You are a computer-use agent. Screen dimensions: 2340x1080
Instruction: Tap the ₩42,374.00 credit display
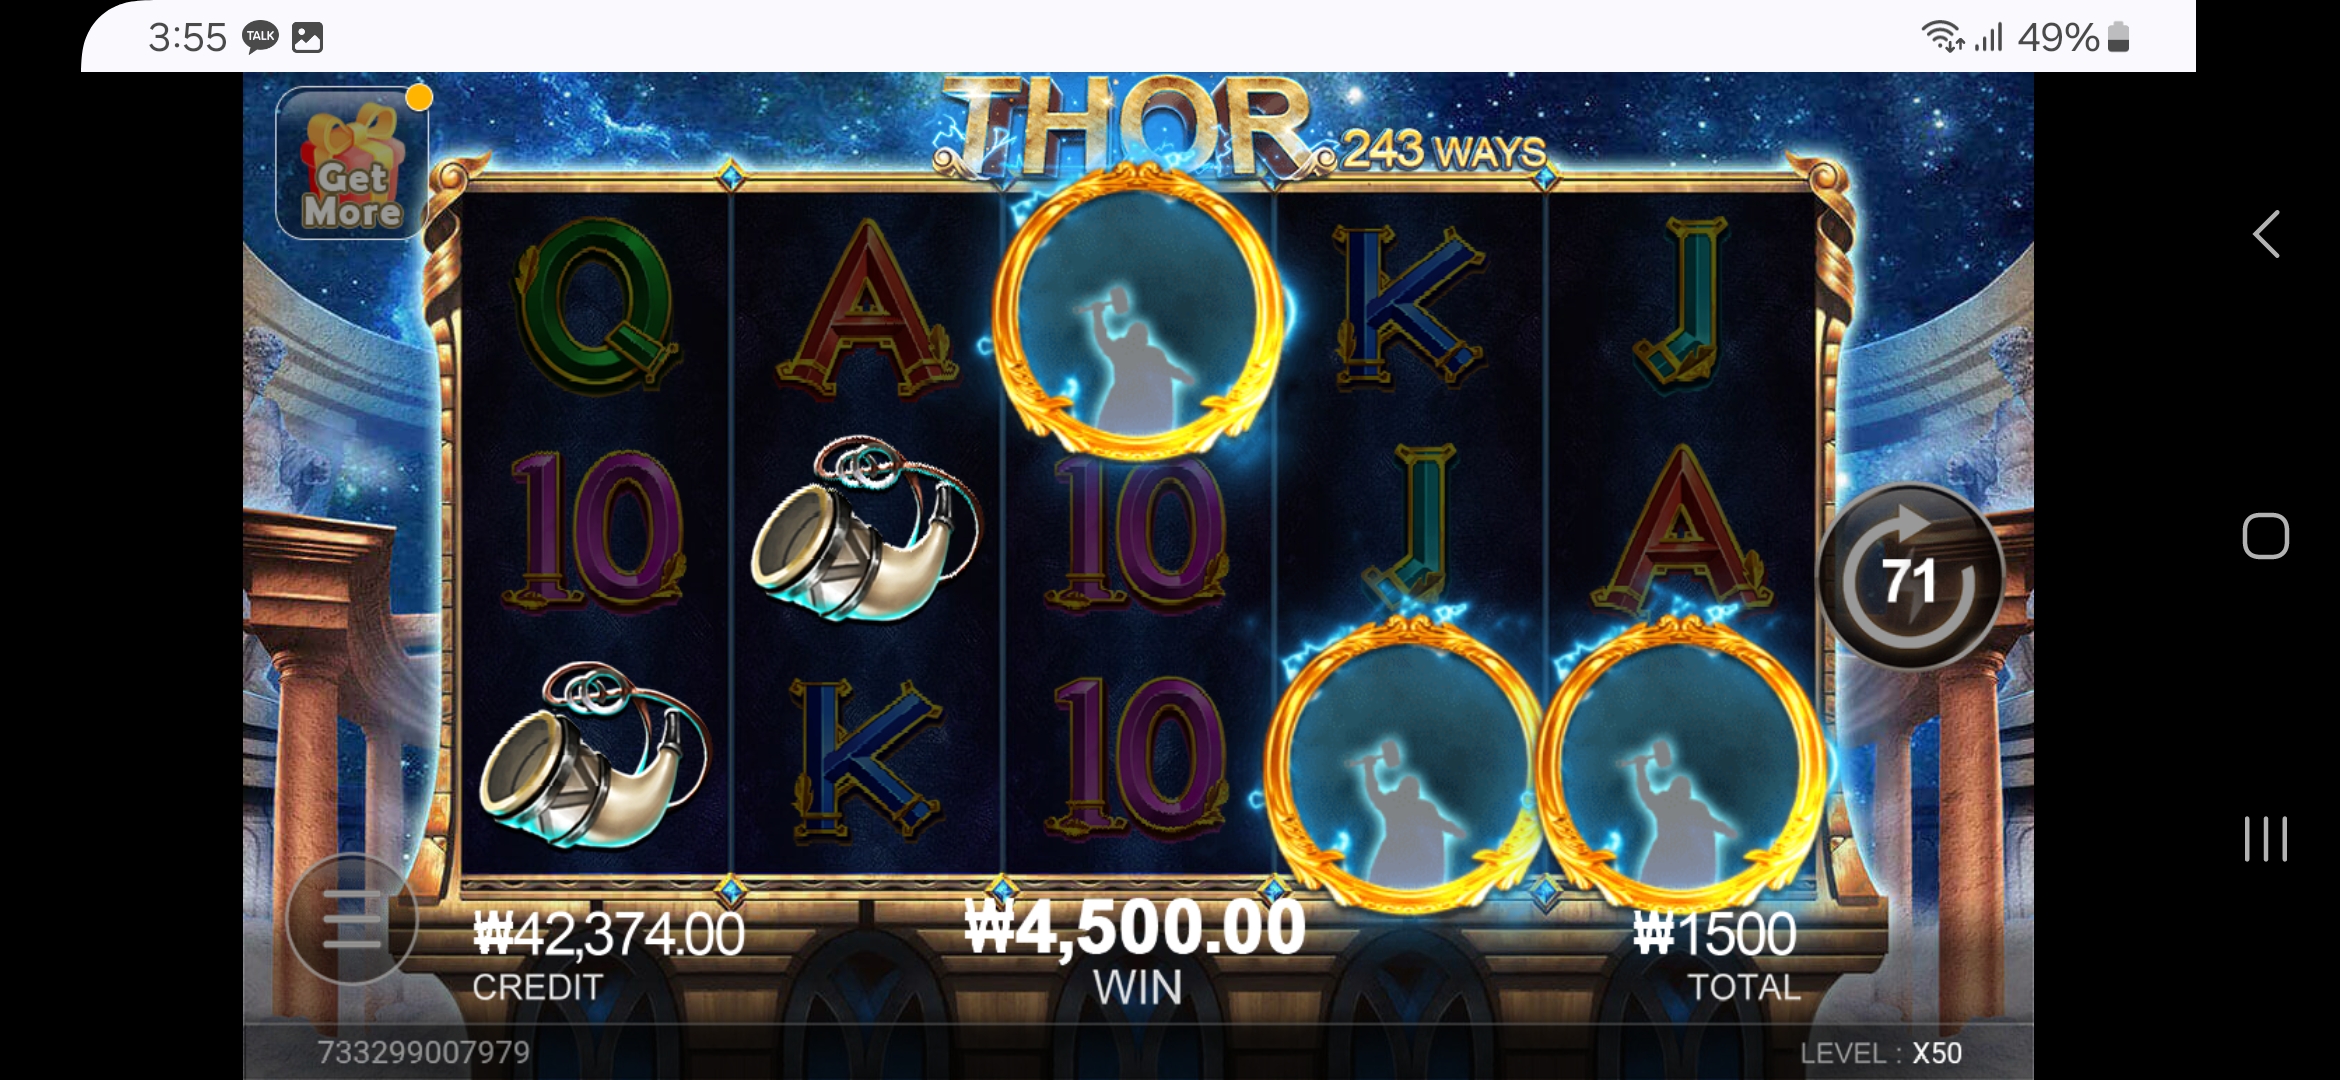[x=608, y=934]
